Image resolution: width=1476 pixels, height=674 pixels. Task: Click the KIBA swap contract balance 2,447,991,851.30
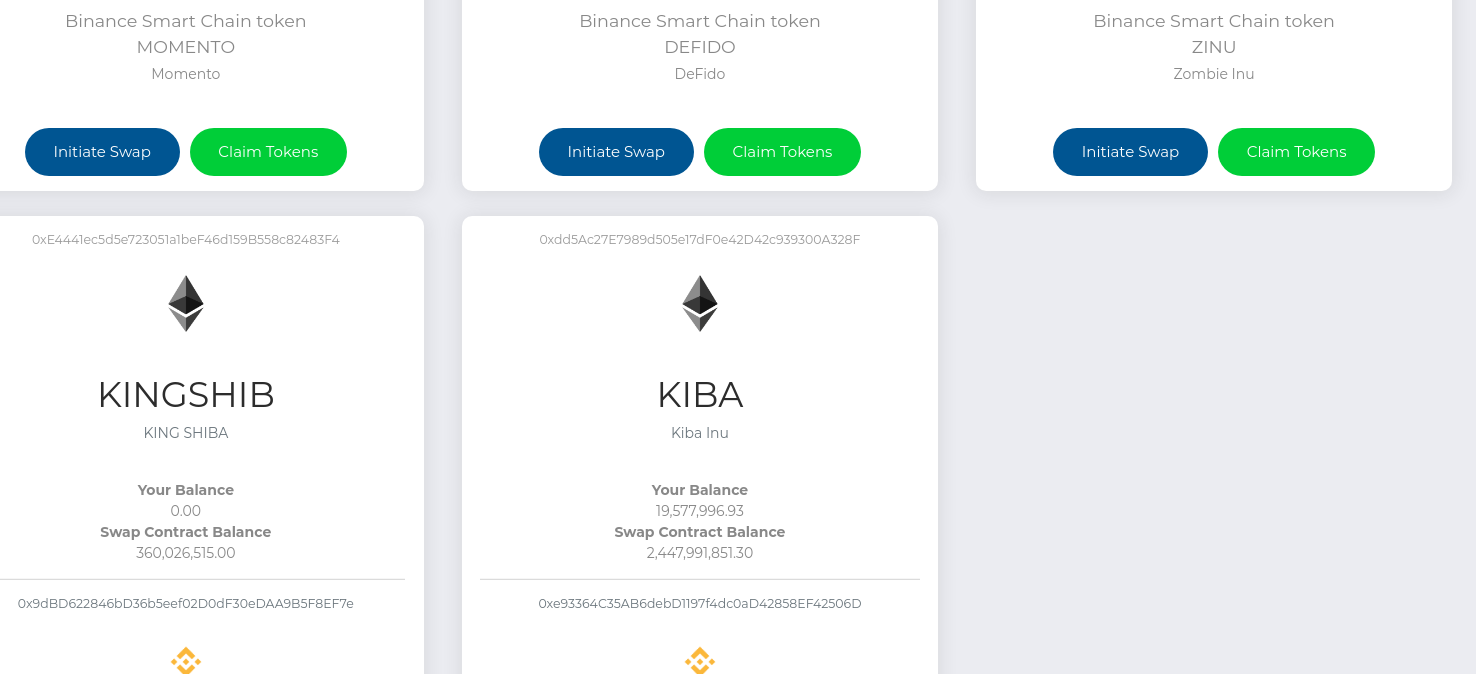coord(700,553)
